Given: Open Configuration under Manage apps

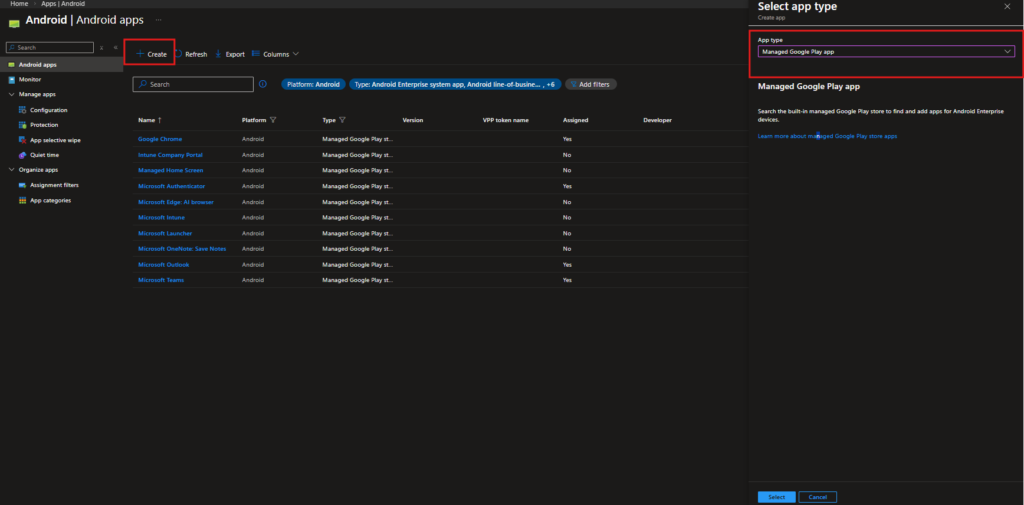Looking at the screenshot, I should [48, 110].
